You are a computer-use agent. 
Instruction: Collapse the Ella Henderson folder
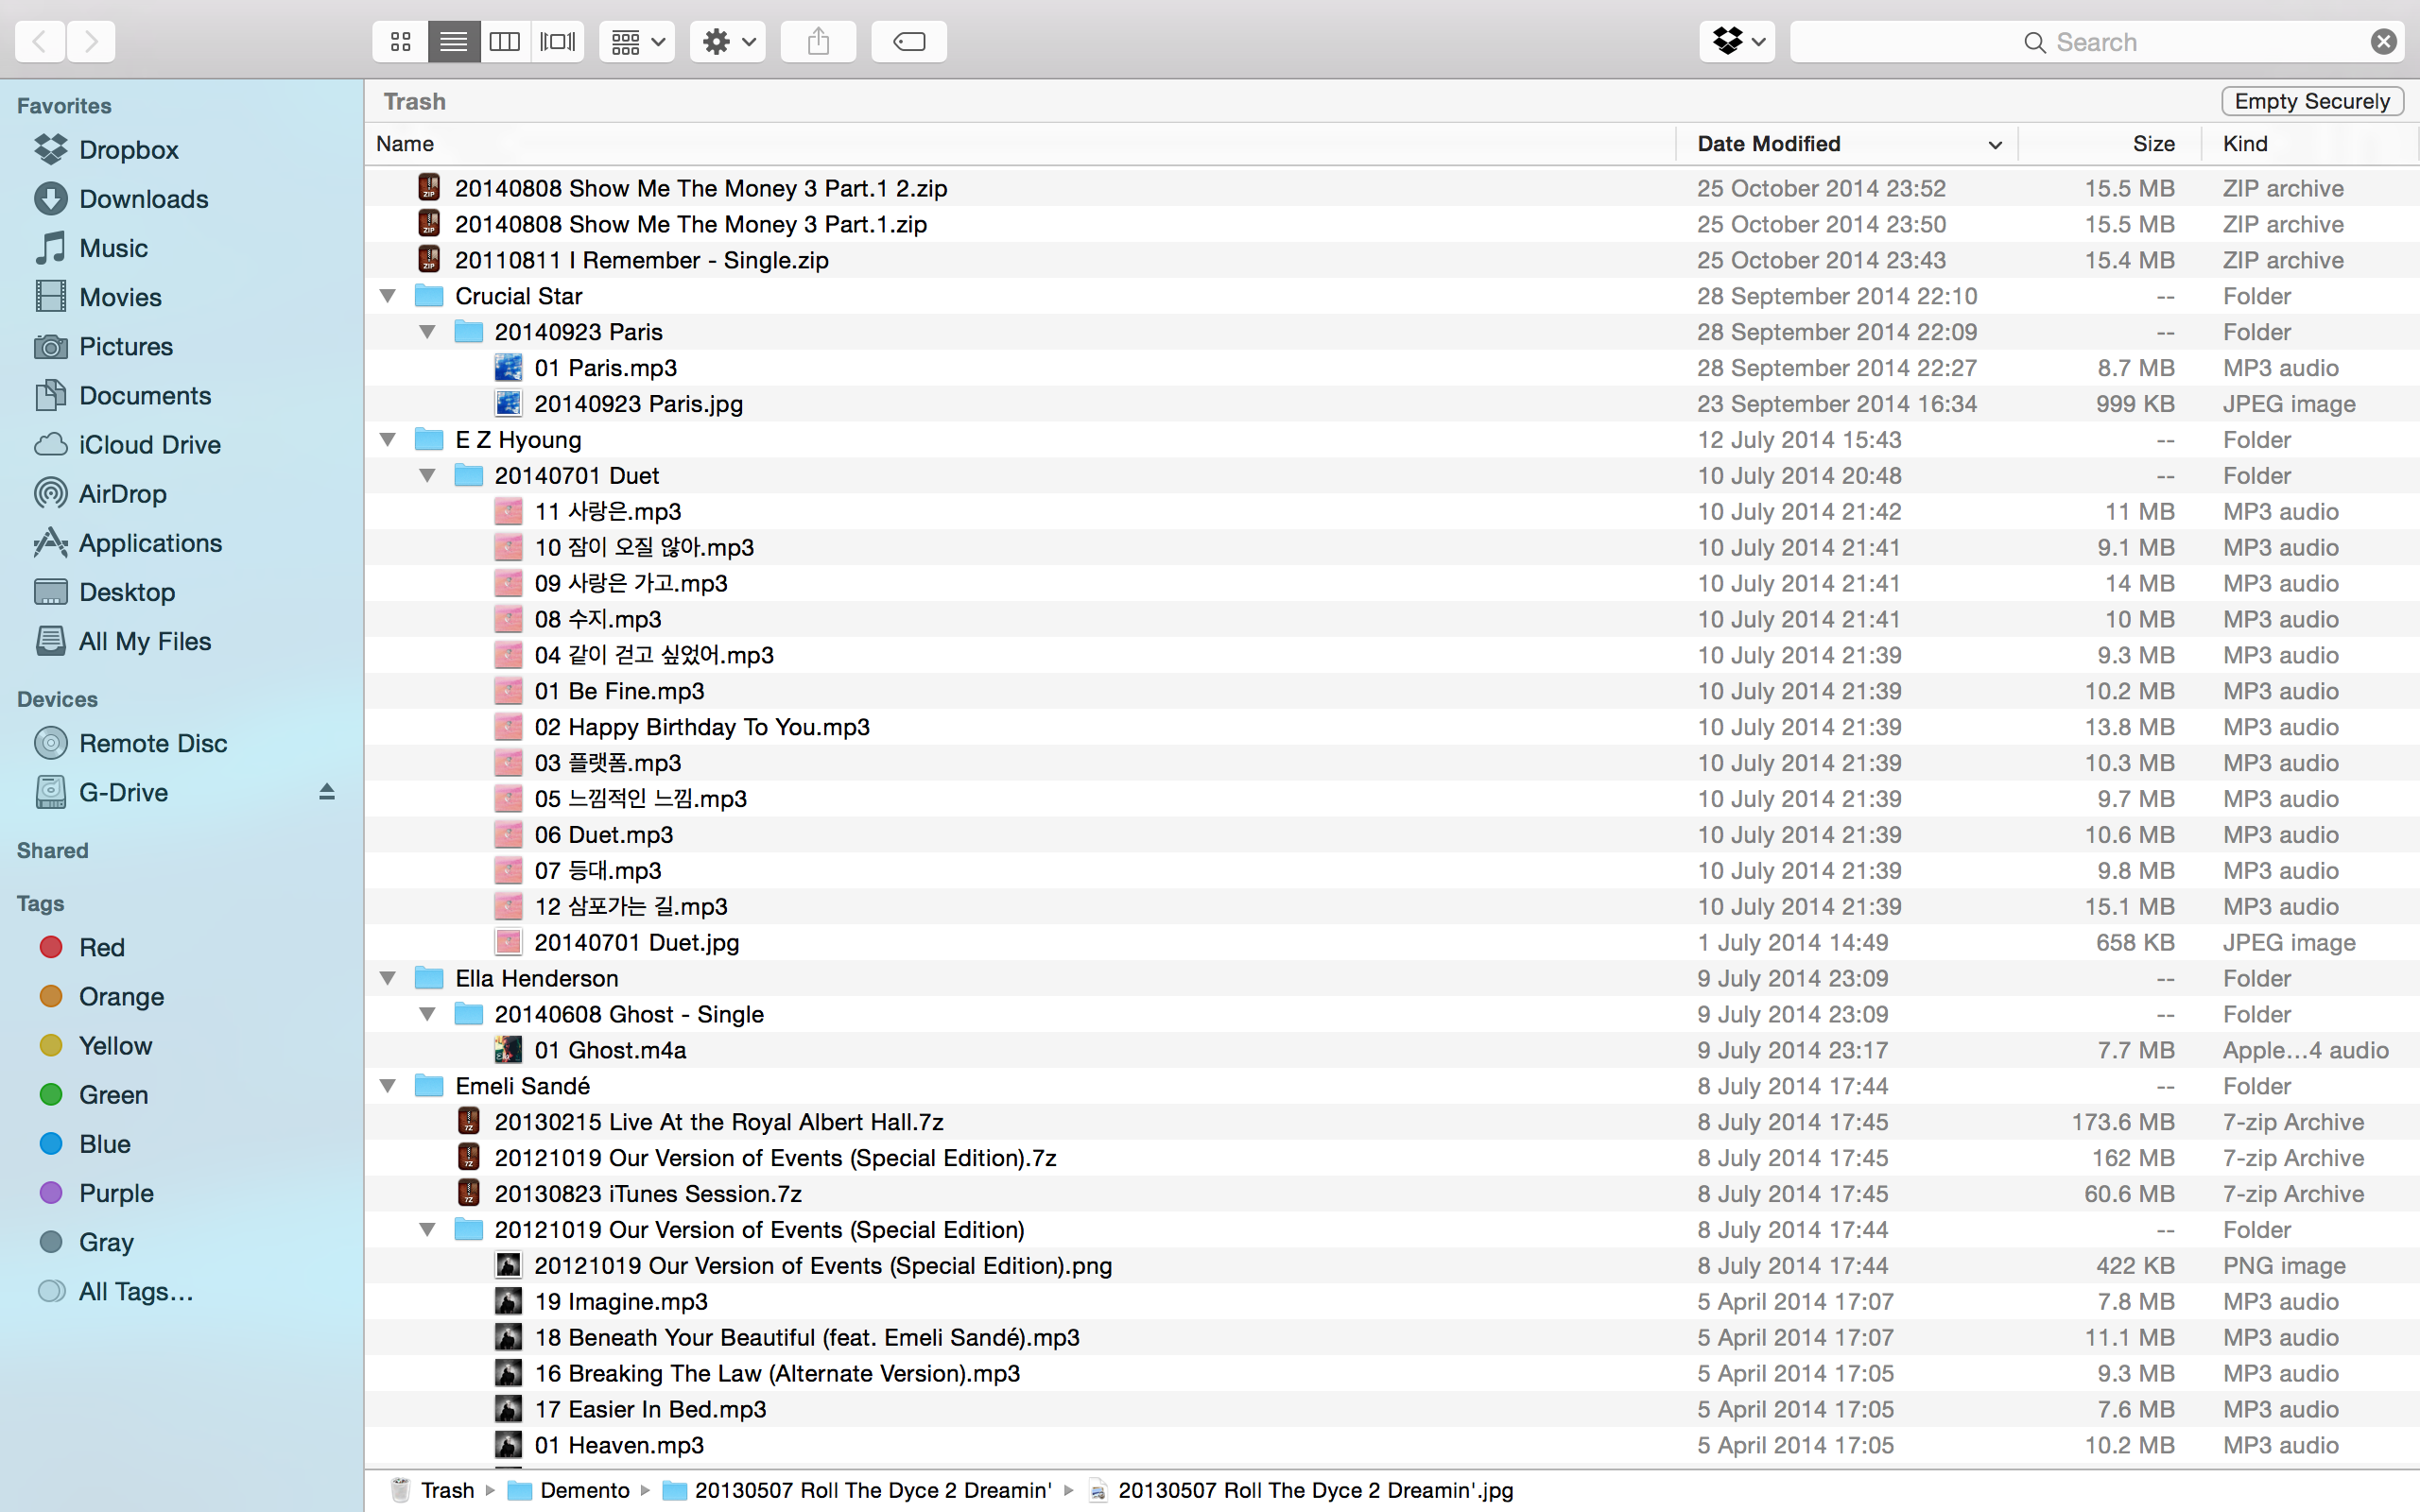pos(388,978)
